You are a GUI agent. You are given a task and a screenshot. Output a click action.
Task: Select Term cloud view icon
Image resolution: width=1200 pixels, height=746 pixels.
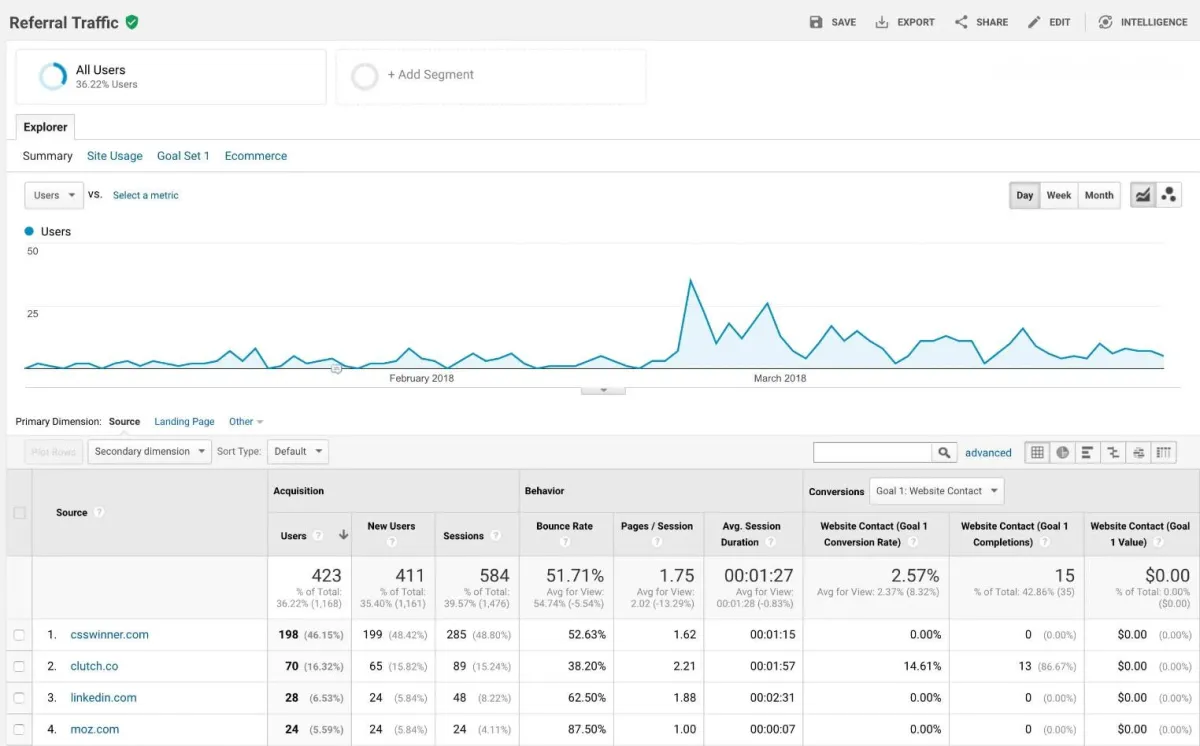[x=1138, y=453]
